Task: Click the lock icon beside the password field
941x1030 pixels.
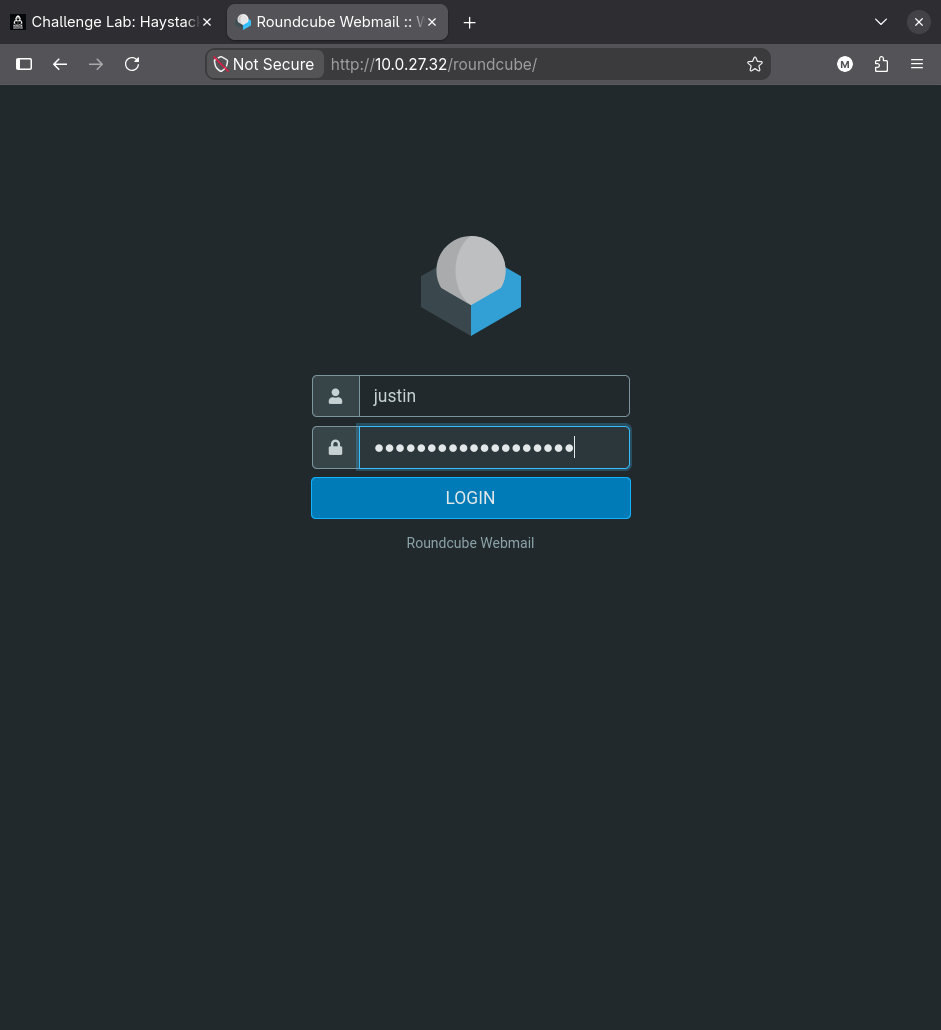Action: pyautogui.click(x=336, y=447)
